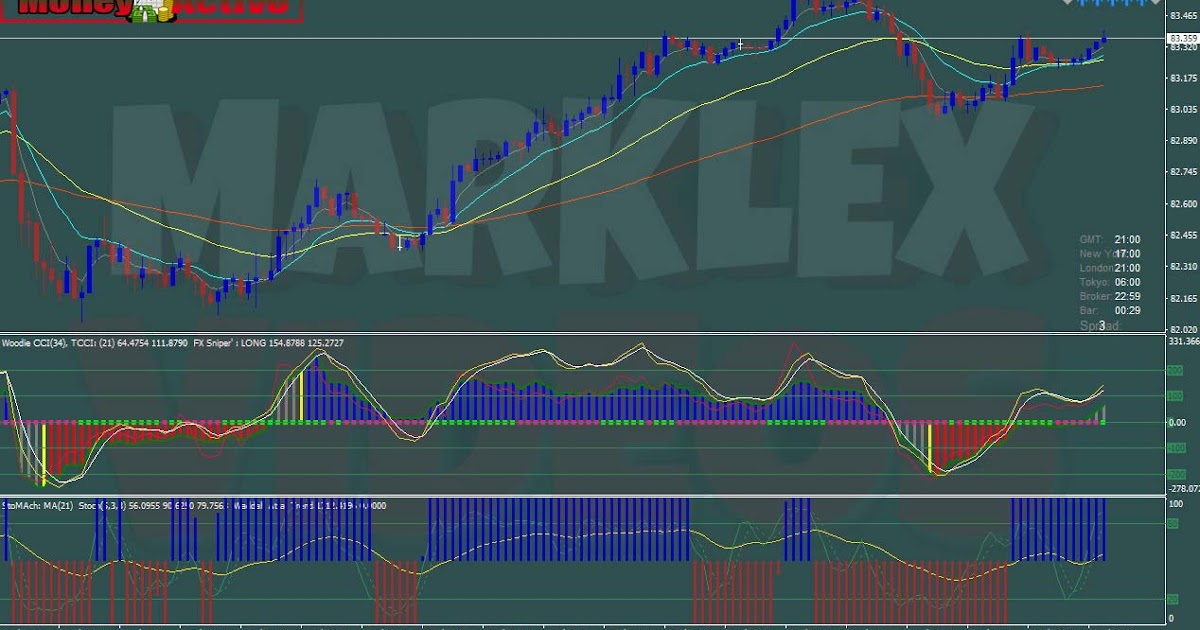This screenshot has width=1200, height=630.
Task: Click the CCI pane 0.00 level label
Action: pyautogui.click(x=1179, y=422)
